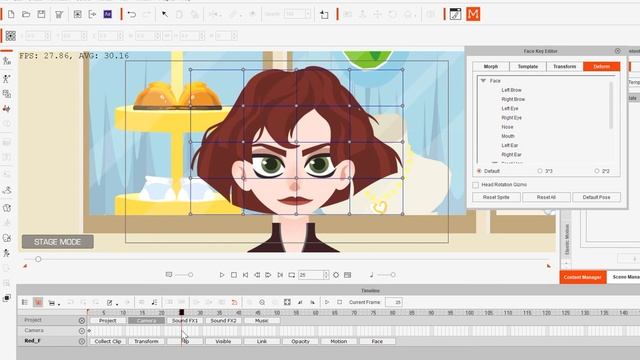Step to next frame
640x360 pixels.
pos(268,275)
